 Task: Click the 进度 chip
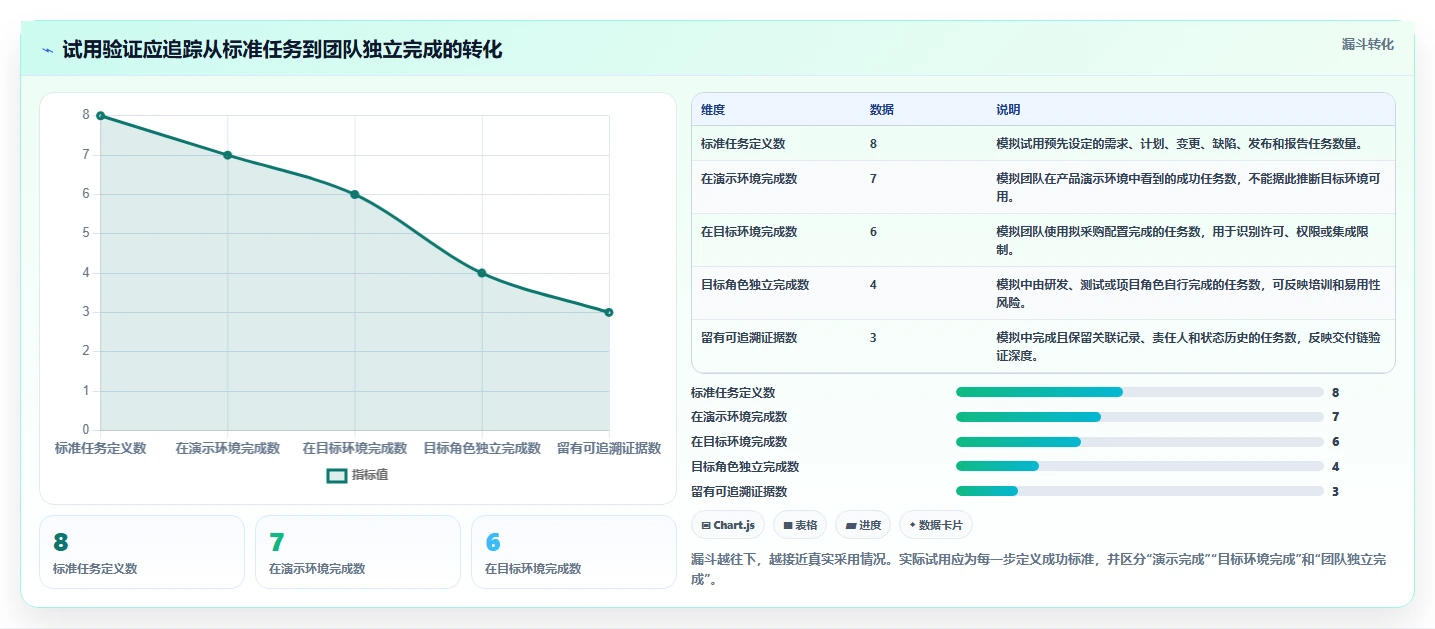pos(863,525)
